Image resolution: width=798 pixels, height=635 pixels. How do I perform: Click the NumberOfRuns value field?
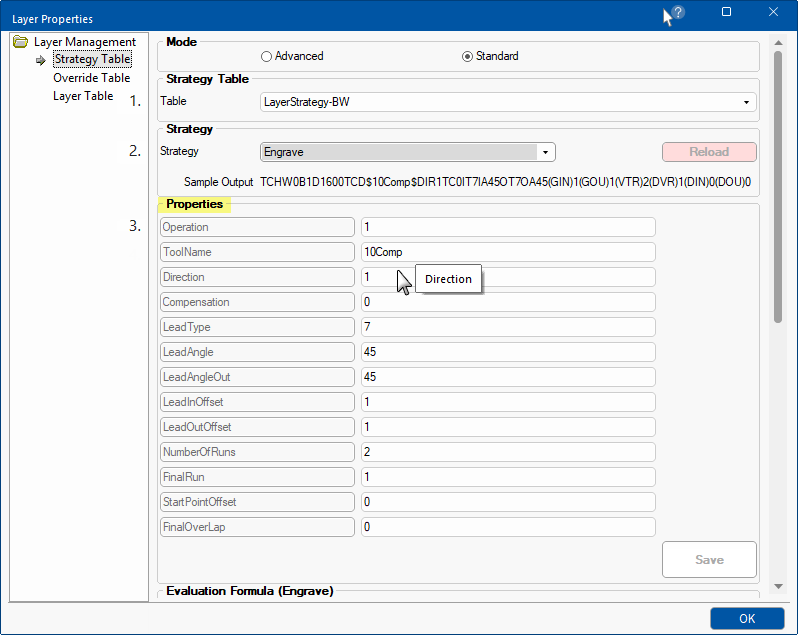point(508,452)
